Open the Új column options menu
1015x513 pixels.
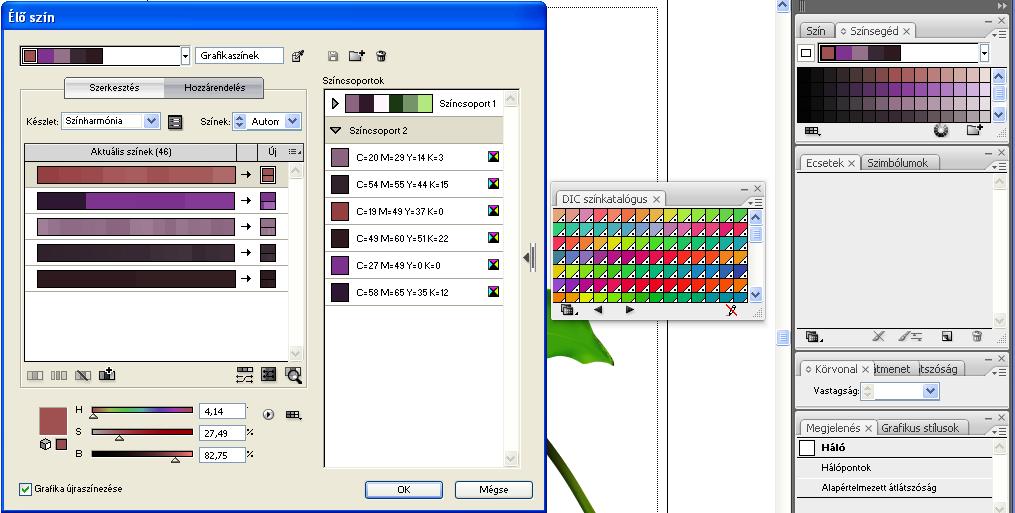[x=294, y=152]
